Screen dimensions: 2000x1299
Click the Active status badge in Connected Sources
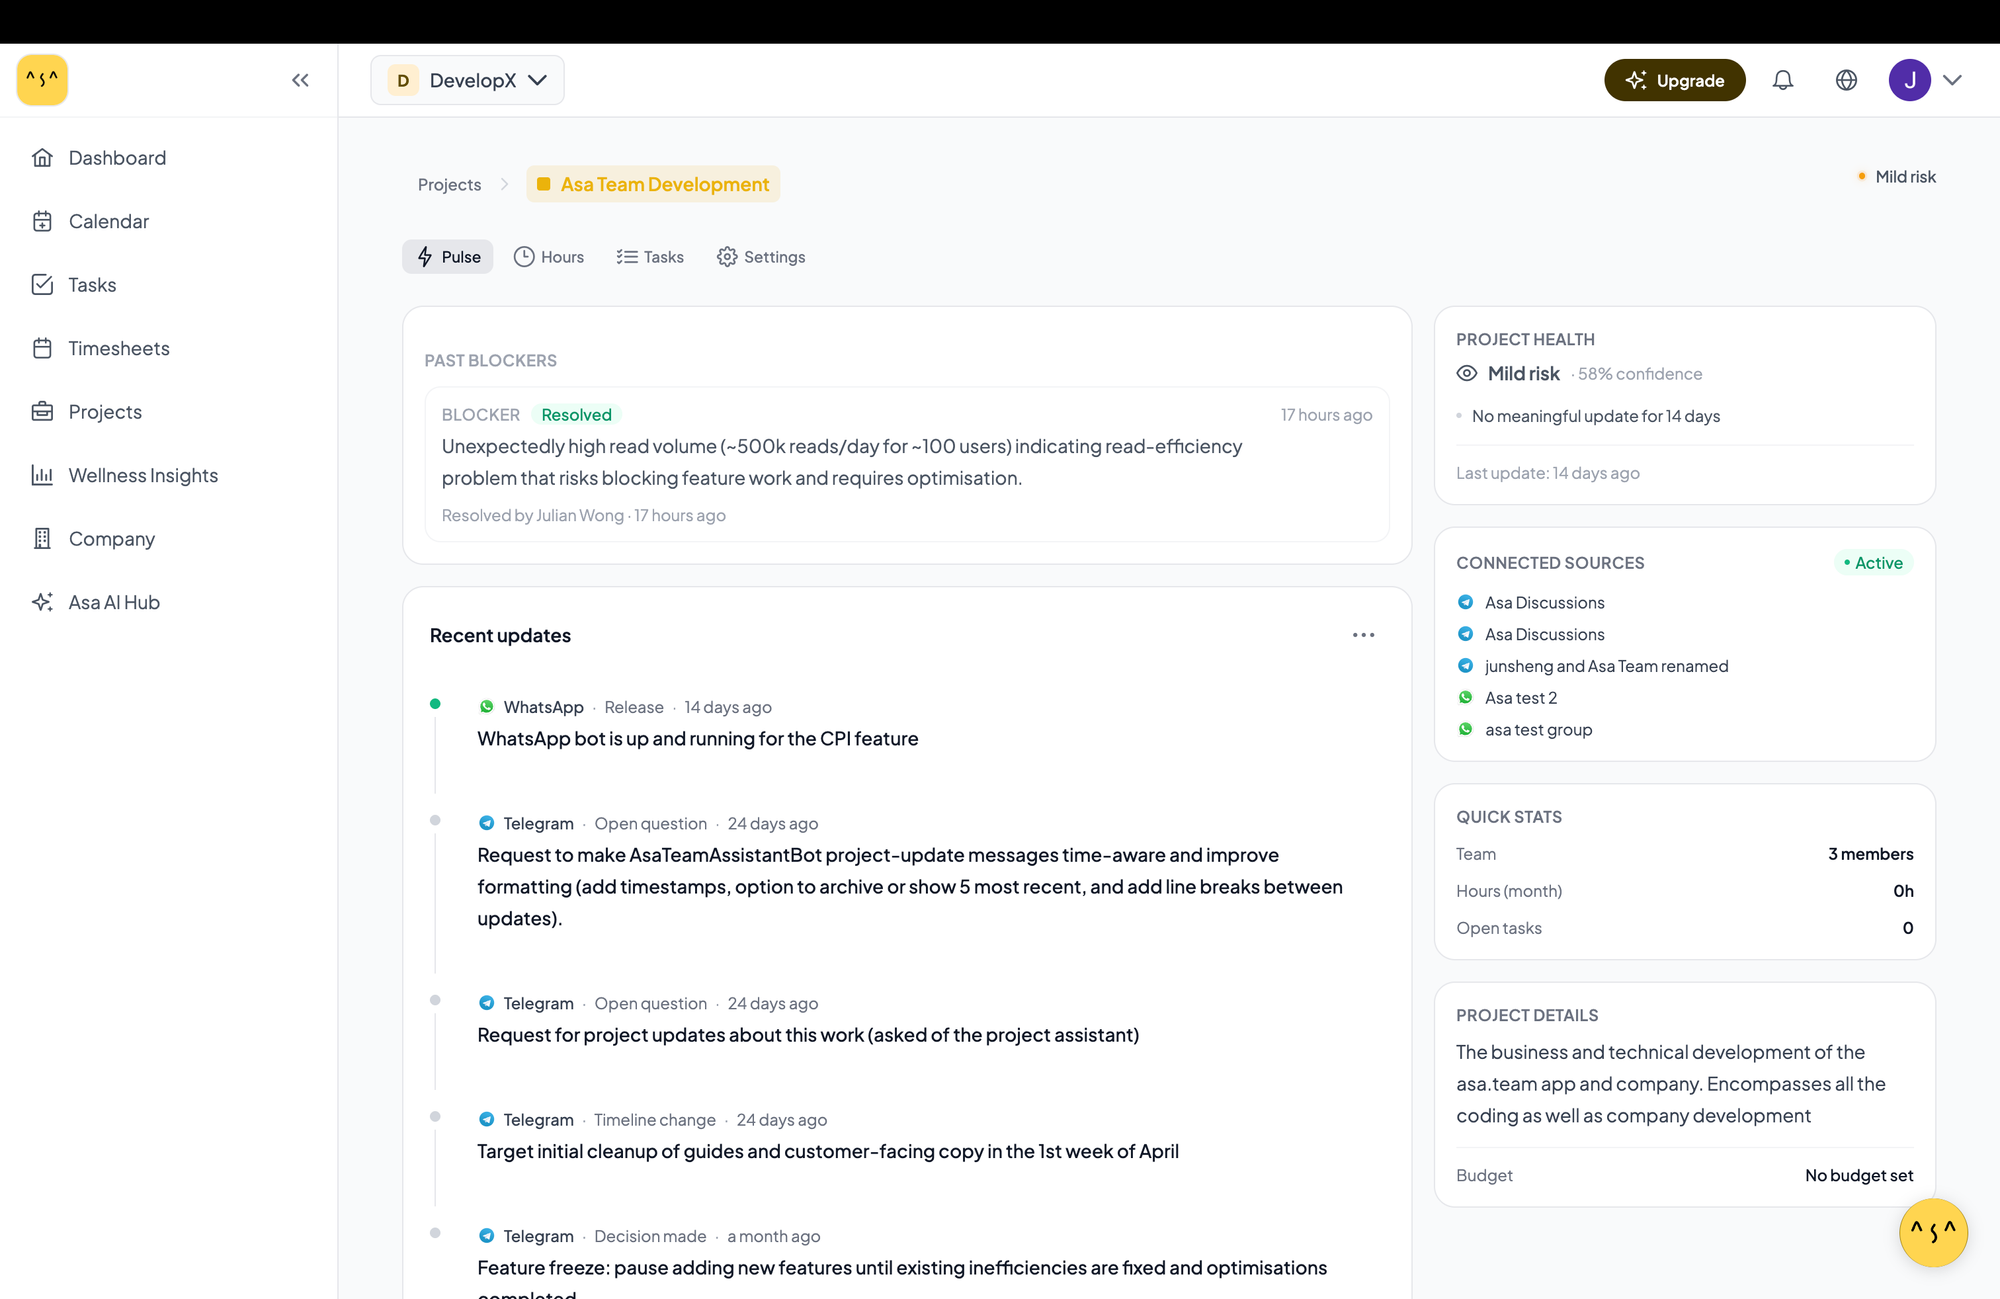tap(1873, 563)
